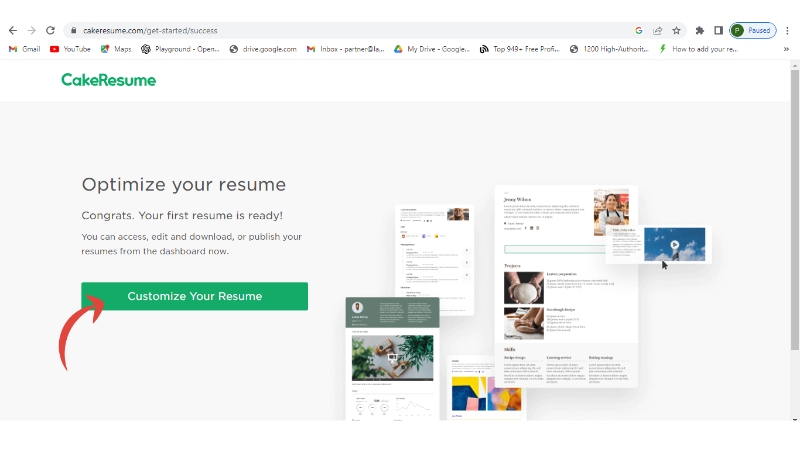
Task: Click the Jenny Wilson resume preview thumbnail
Action: pos(566,285)
